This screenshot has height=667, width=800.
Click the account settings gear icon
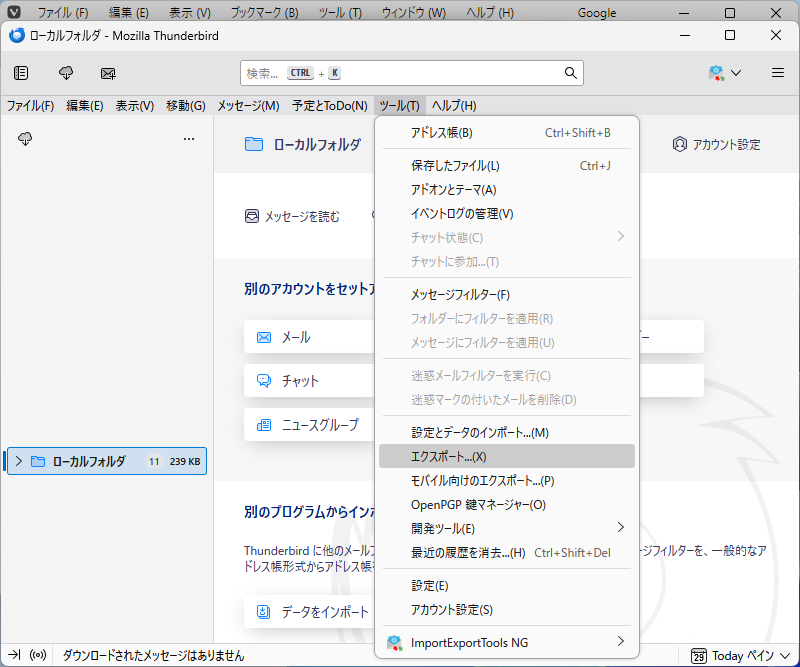[680, 144]
